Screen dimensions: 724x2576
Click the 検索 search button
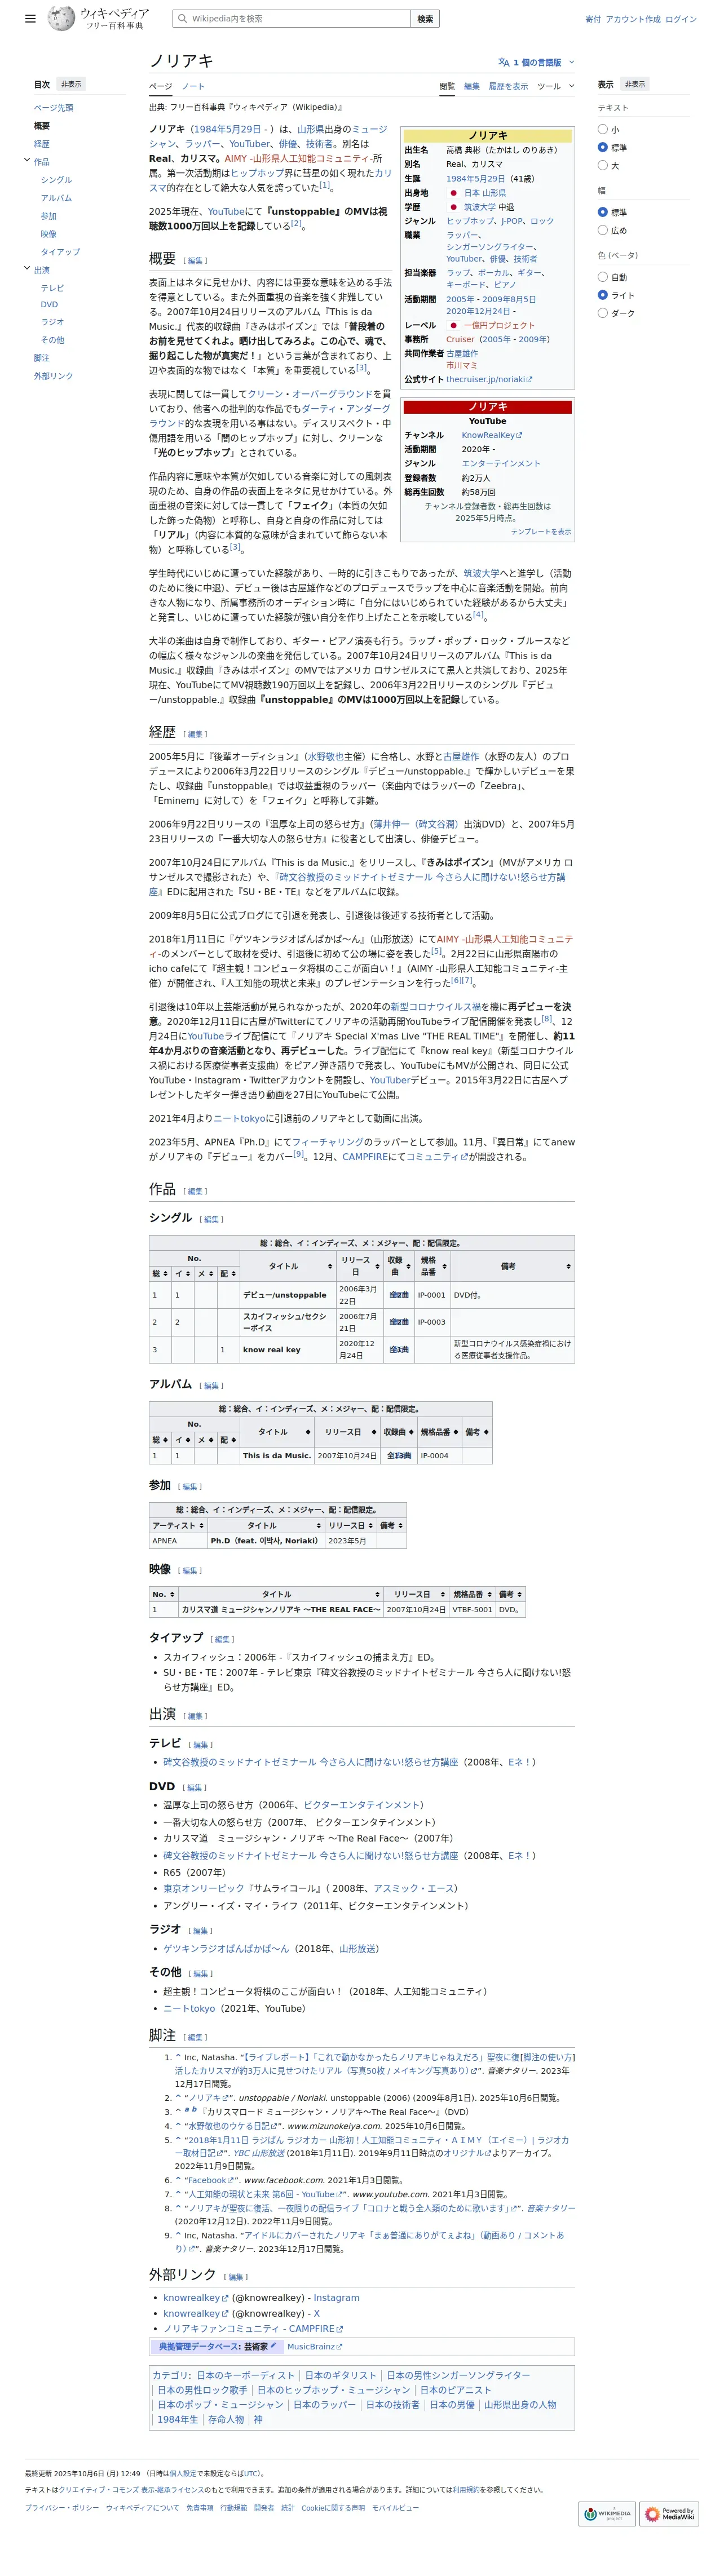(425, 18)
